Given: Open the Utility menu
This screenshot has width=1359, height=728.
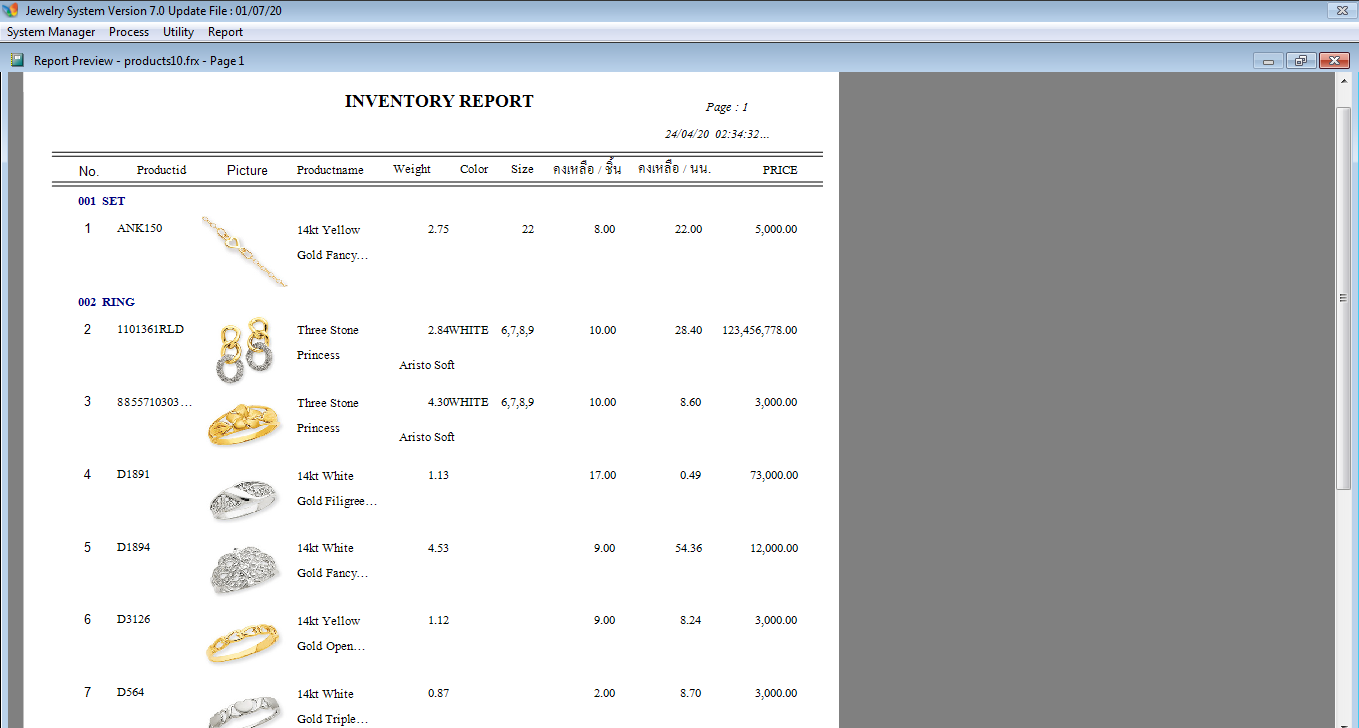Looking at the screenshot, I should pos(179,32).
